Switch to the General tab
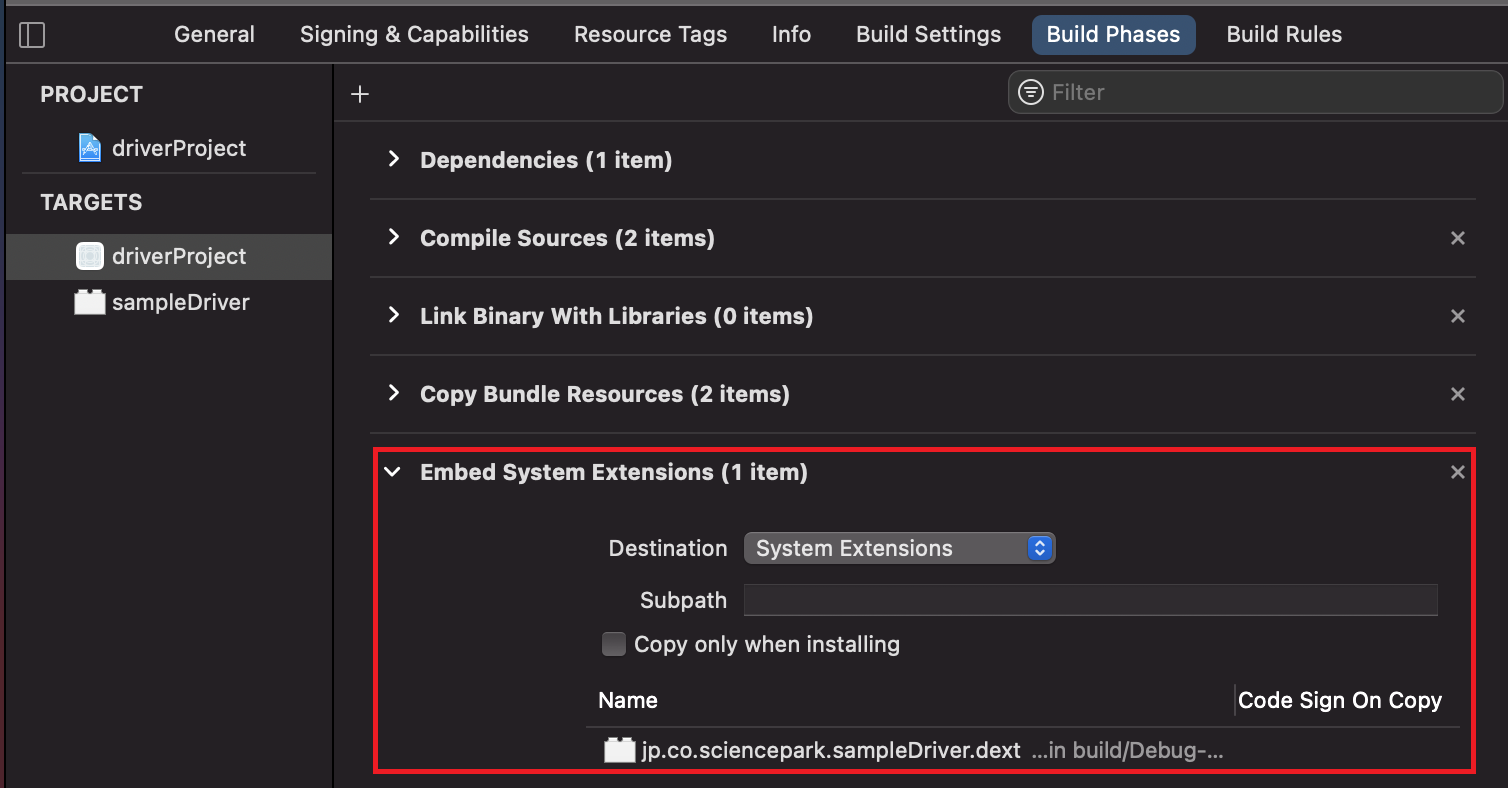Image resolution: width=1508 pixels, height=788 pixels. 214,34
